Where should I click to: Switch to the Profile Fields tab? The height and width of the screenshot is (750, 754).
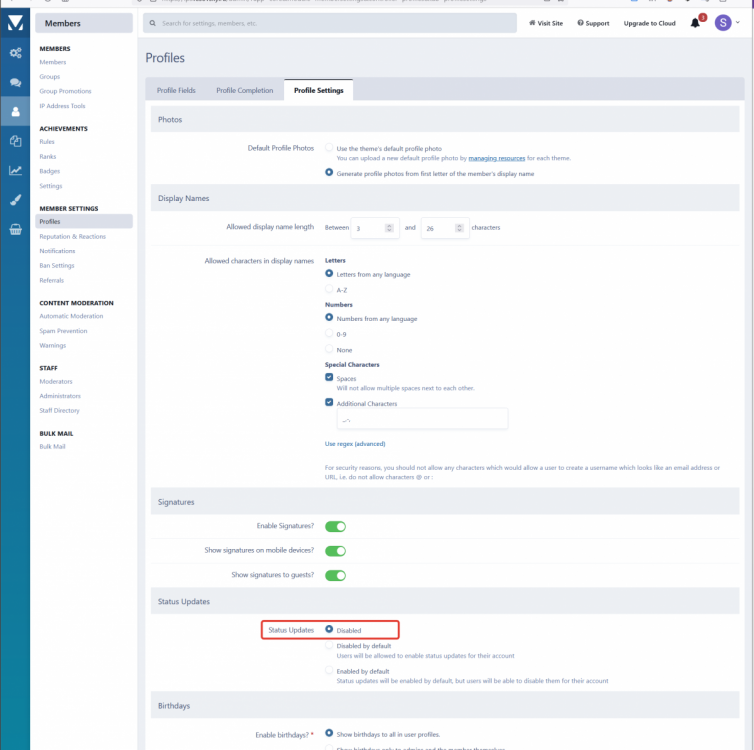click(176, 91)
